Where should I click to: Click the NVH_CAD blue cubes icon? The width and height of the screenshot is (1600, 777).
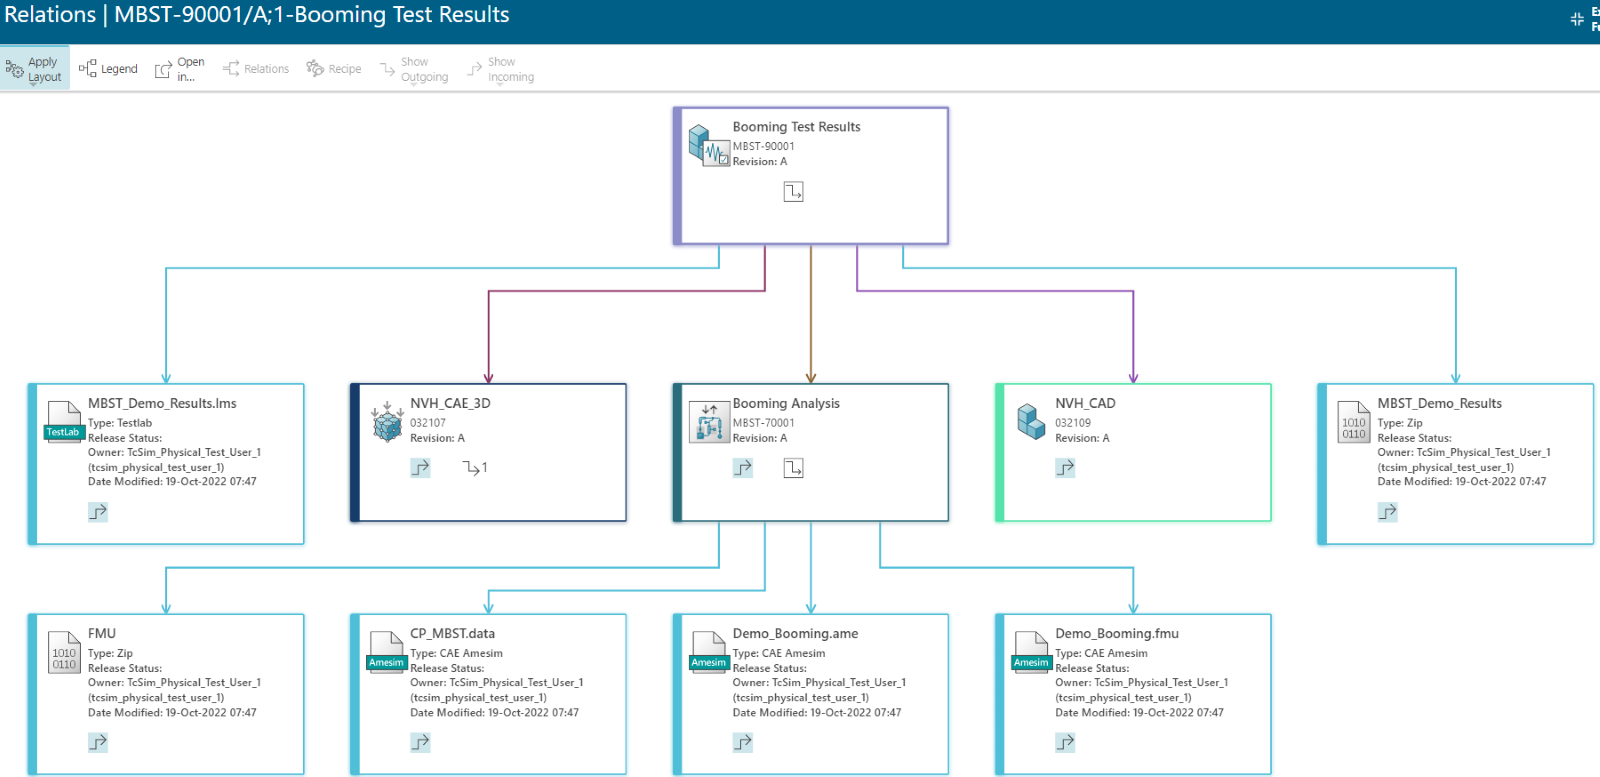pos(1031,421)
